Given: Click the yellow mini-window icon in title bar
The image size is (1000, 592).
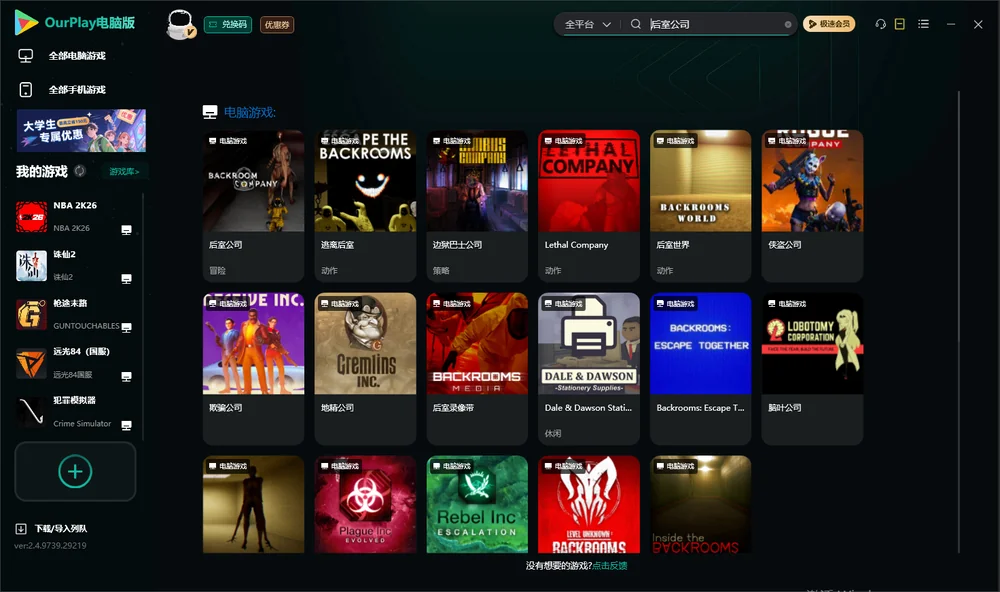Looking at the screenshot, I should coord(900,24).
